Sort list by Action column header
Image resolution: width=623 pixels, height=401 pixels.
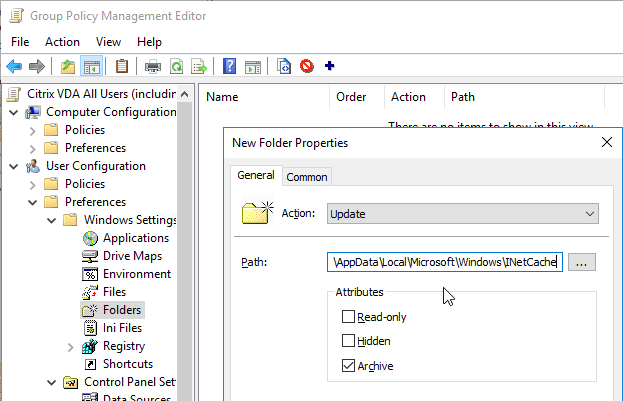coord(414,97)
